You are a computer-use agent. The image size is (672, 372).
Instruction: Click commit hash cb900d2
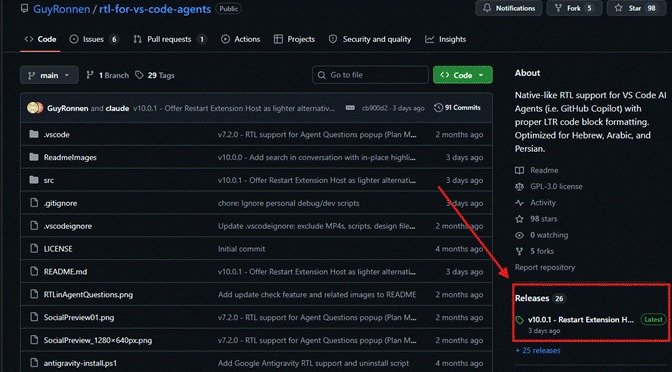pyautogui.click(x=374, y=108)
